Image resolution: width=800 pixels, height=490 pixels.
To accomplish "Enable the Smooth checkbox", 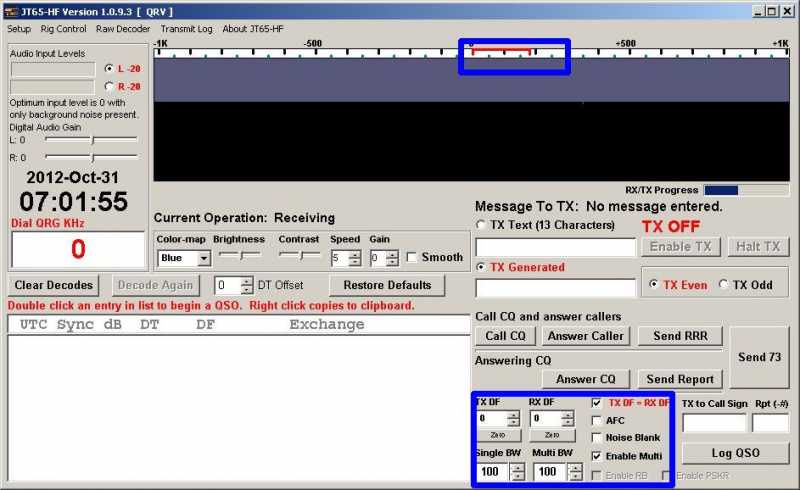I will [x=411, y=257].
